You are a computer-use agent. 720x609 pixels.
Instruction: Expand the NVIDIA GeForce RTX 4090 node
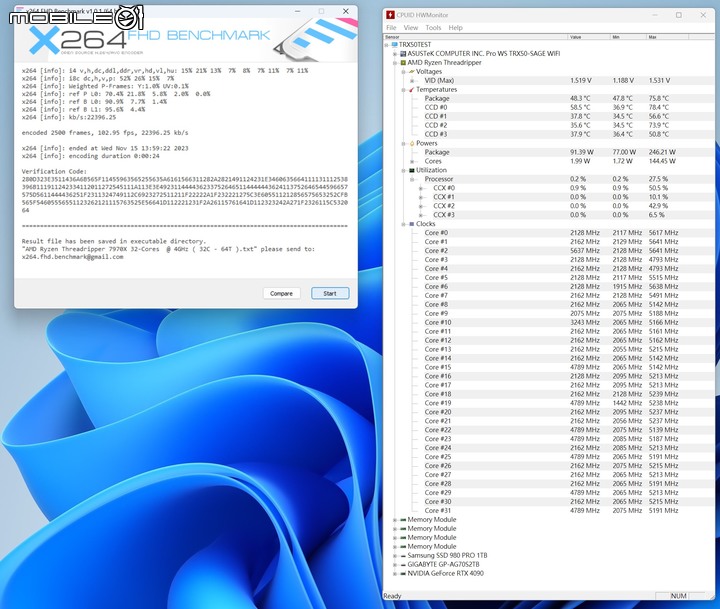coord(395,574)
